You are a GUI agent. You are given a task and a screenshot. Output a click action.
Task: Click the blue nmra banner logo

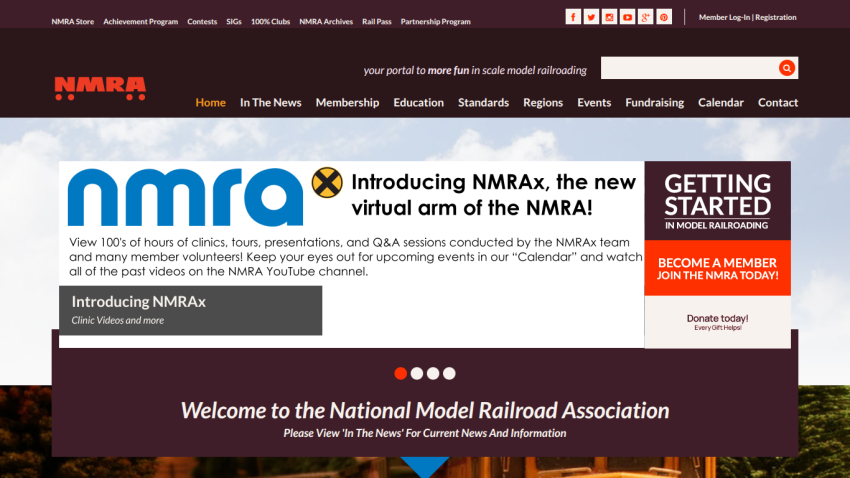185,197
